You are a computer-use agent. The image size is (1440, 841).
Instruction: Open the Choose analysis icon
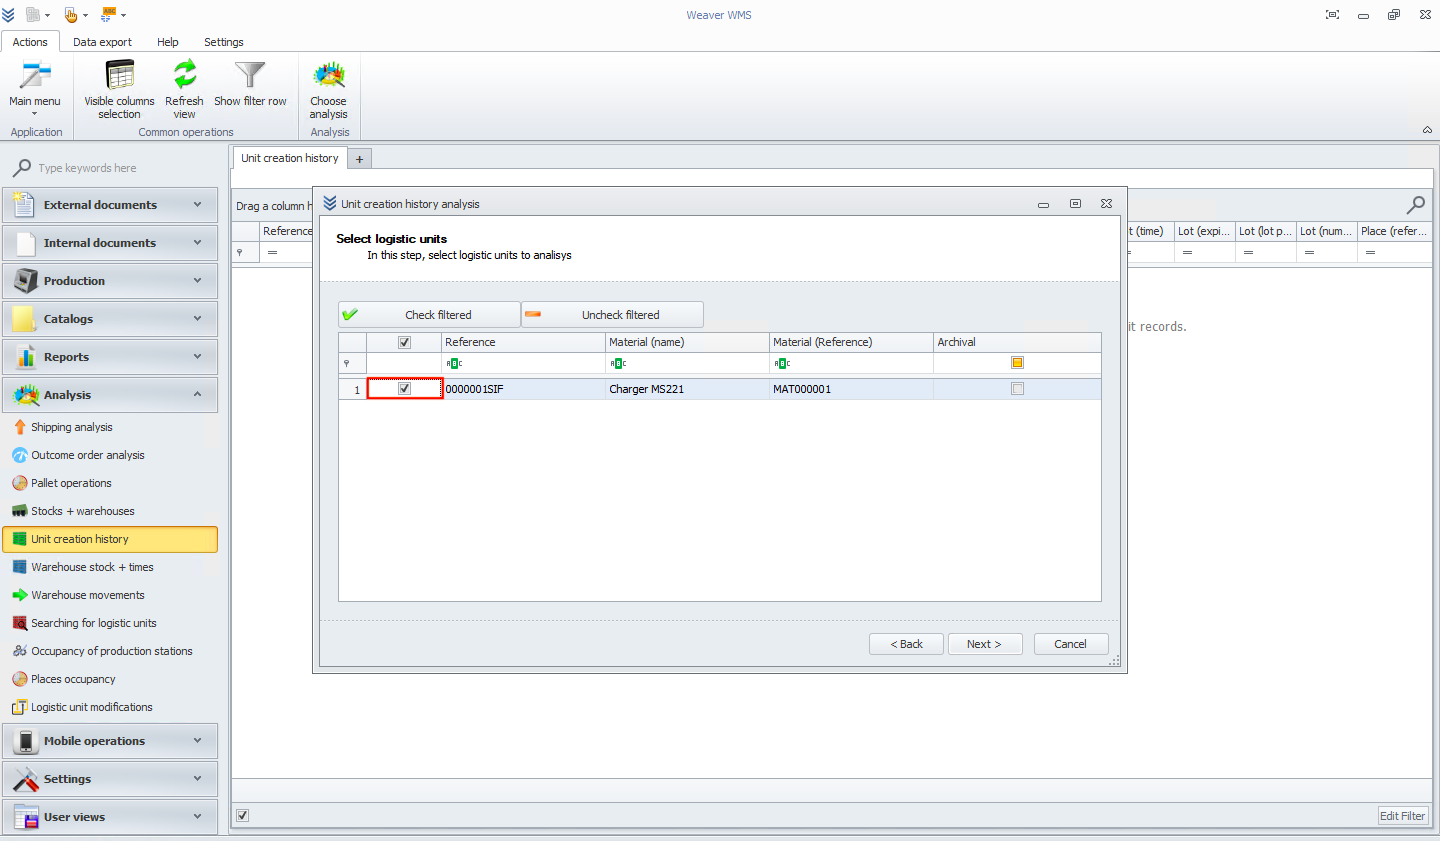click(x=329, y=76)
